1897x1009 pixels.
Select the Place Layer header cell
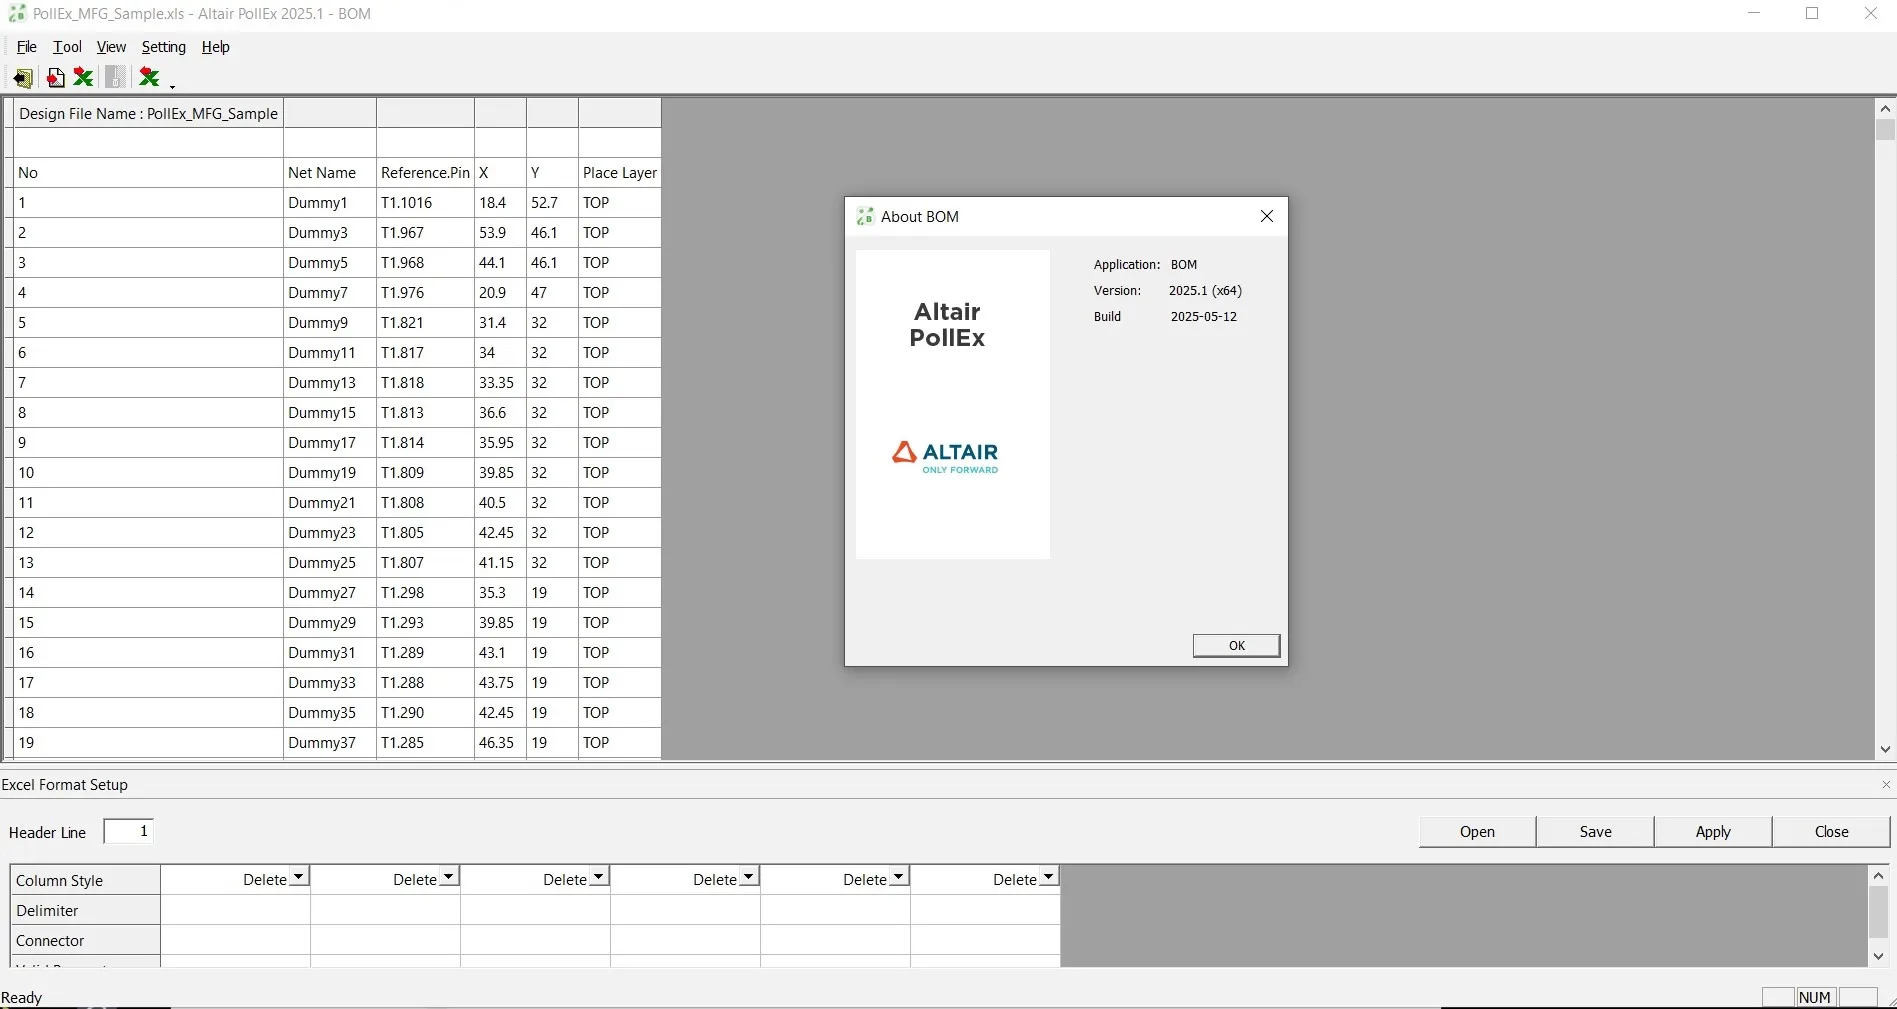620,173
